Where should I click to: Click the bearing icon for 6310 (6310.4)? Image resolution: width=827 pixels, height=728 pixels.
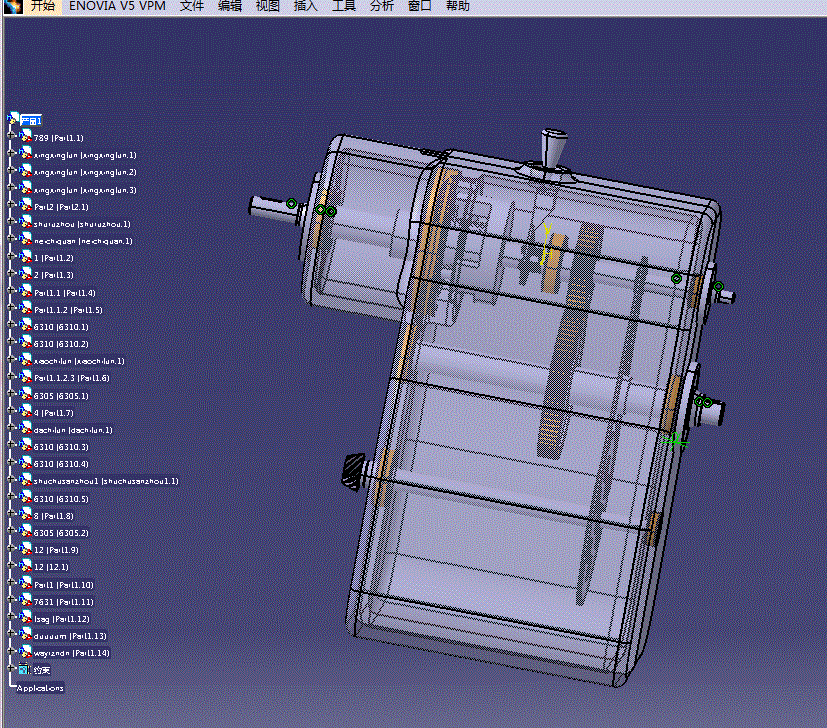point(25,463)
